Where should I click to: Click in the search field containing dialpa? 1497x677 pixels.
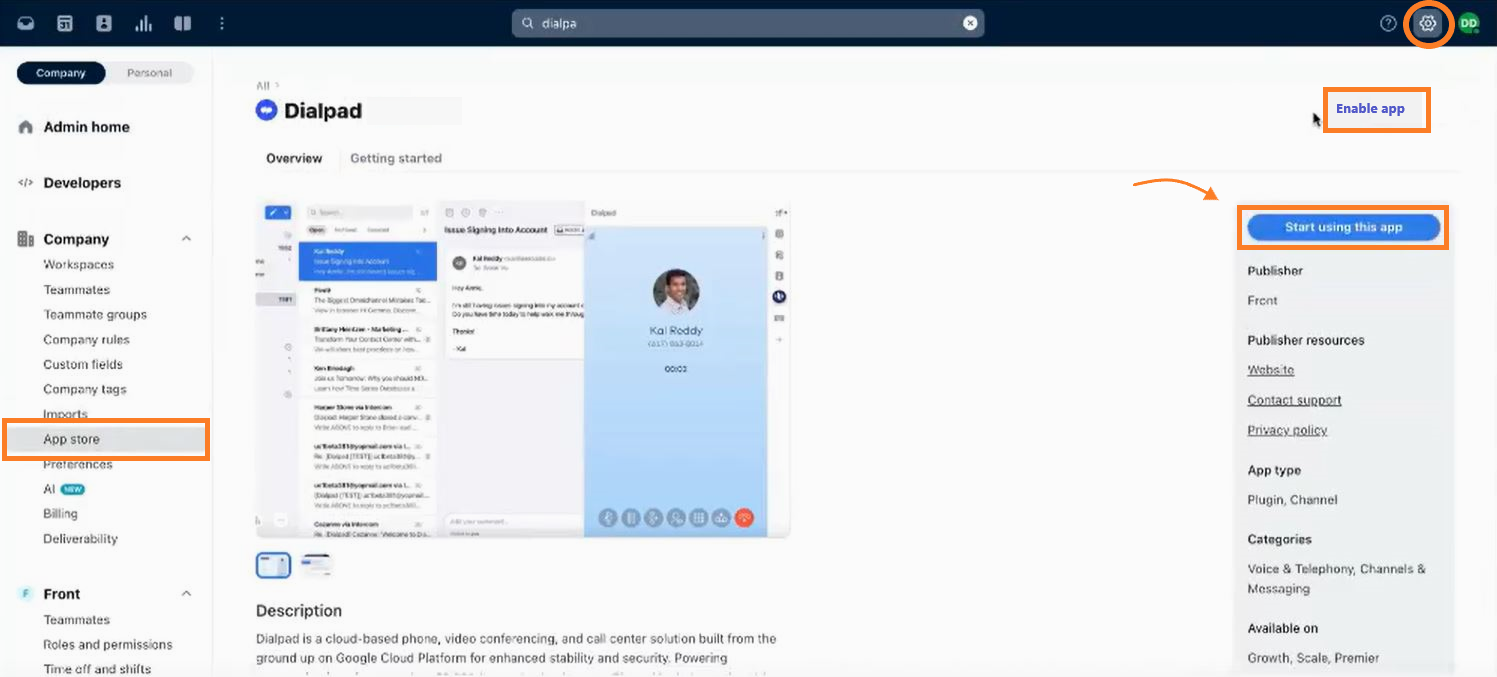click(748, 23)
